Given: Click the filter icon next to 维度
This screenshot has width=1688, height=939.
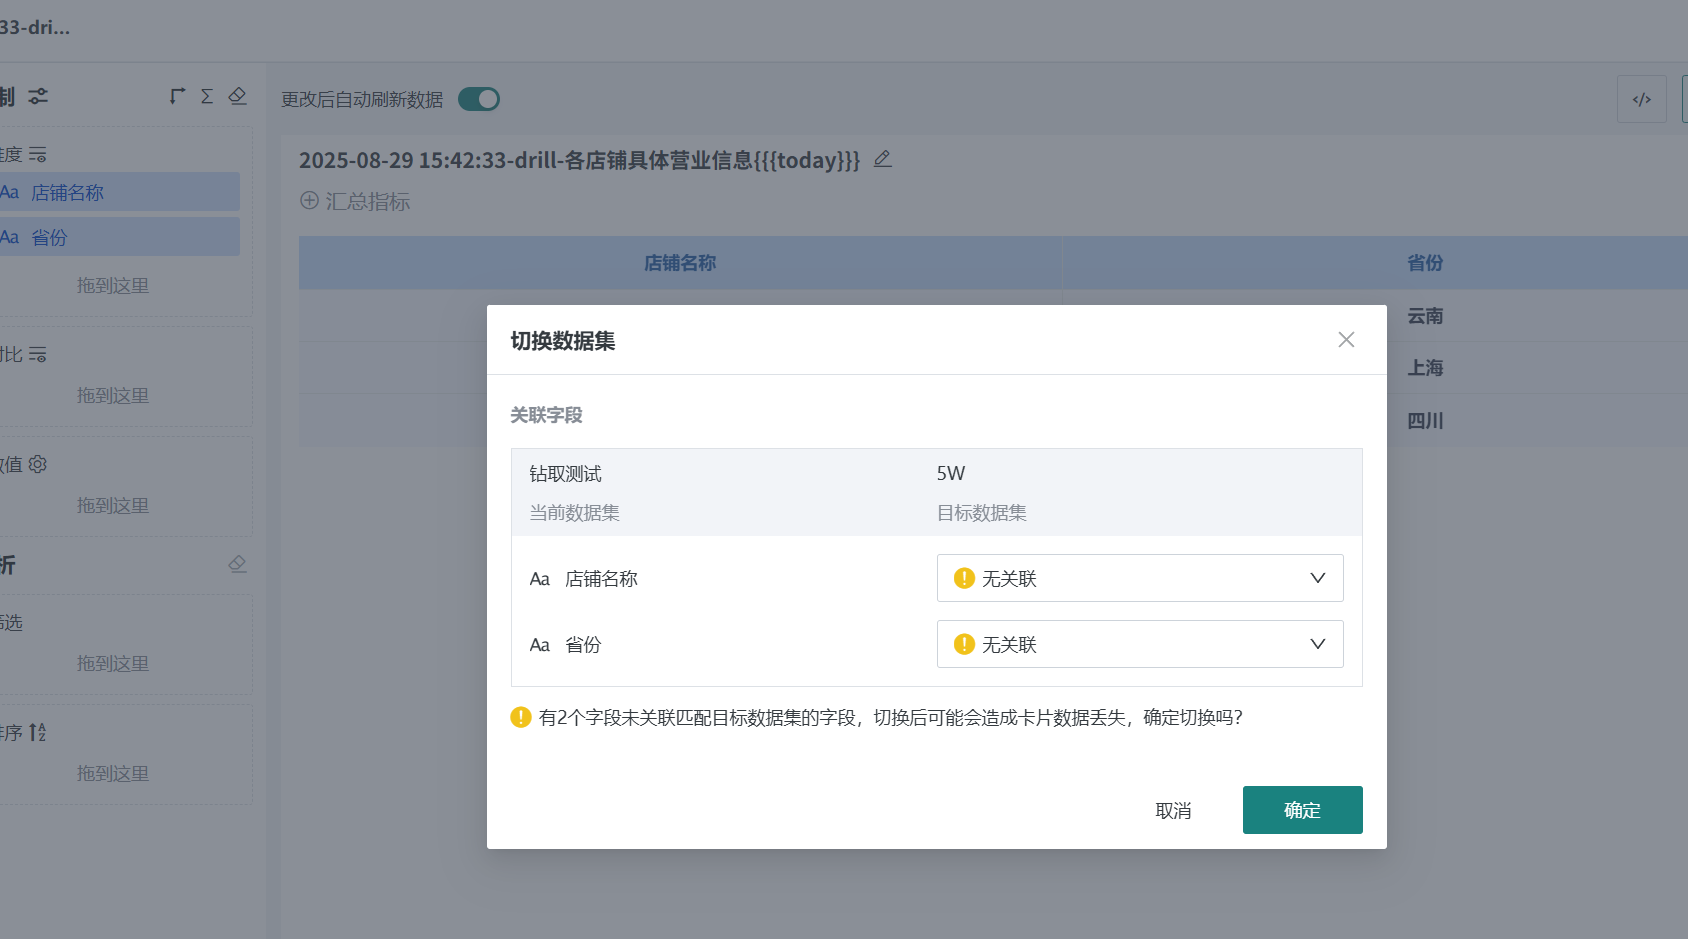Looking at the screenshot, I should [x=37, y=154].
